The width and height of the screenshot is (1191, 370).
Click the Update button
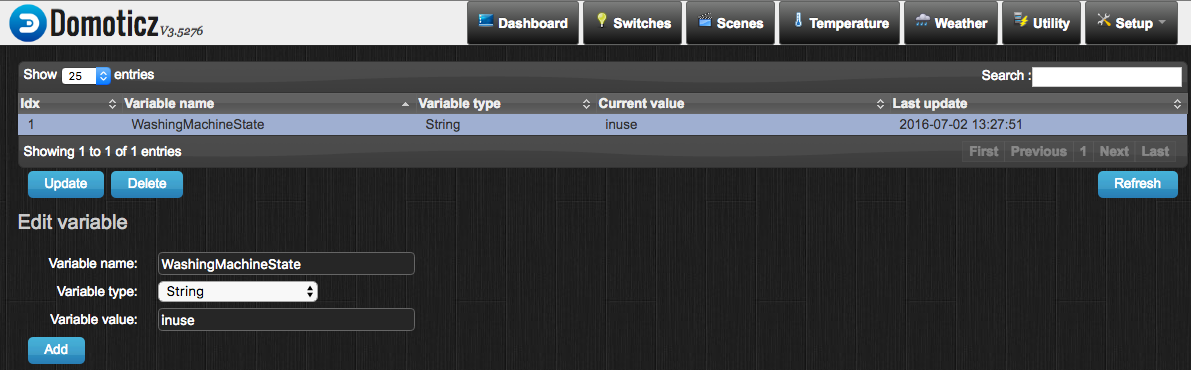(x=65, y=184)
